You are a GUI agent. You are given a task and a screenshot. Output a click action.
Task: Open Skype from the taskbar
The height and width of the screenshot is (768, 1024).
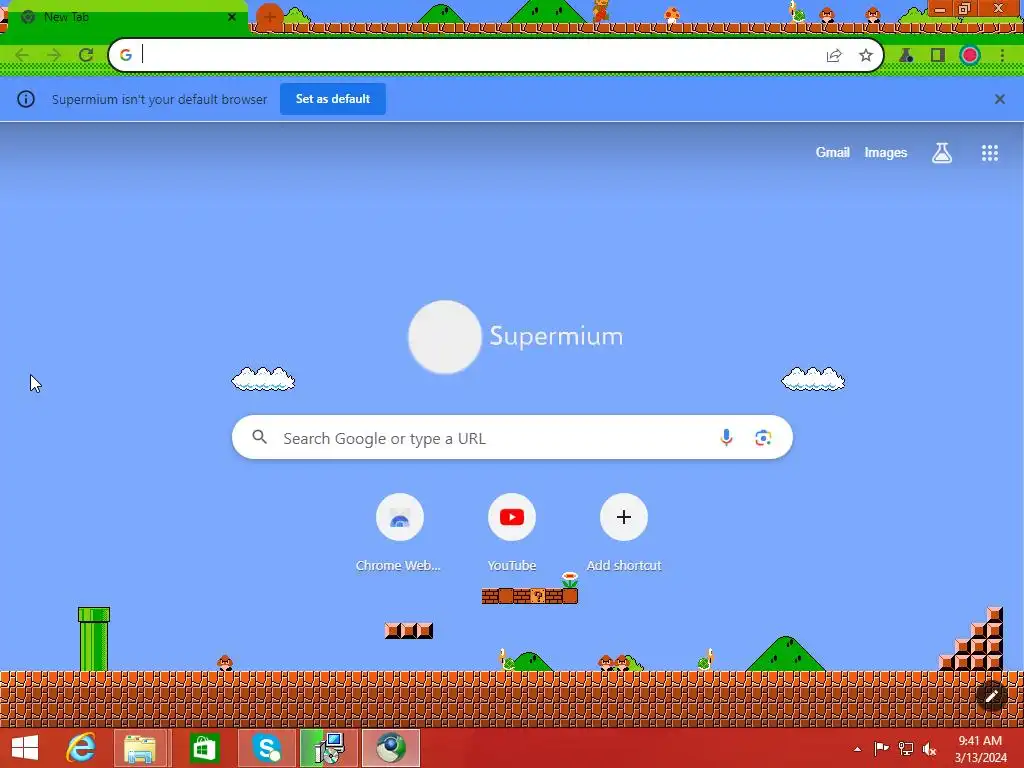tap(266, 748)
